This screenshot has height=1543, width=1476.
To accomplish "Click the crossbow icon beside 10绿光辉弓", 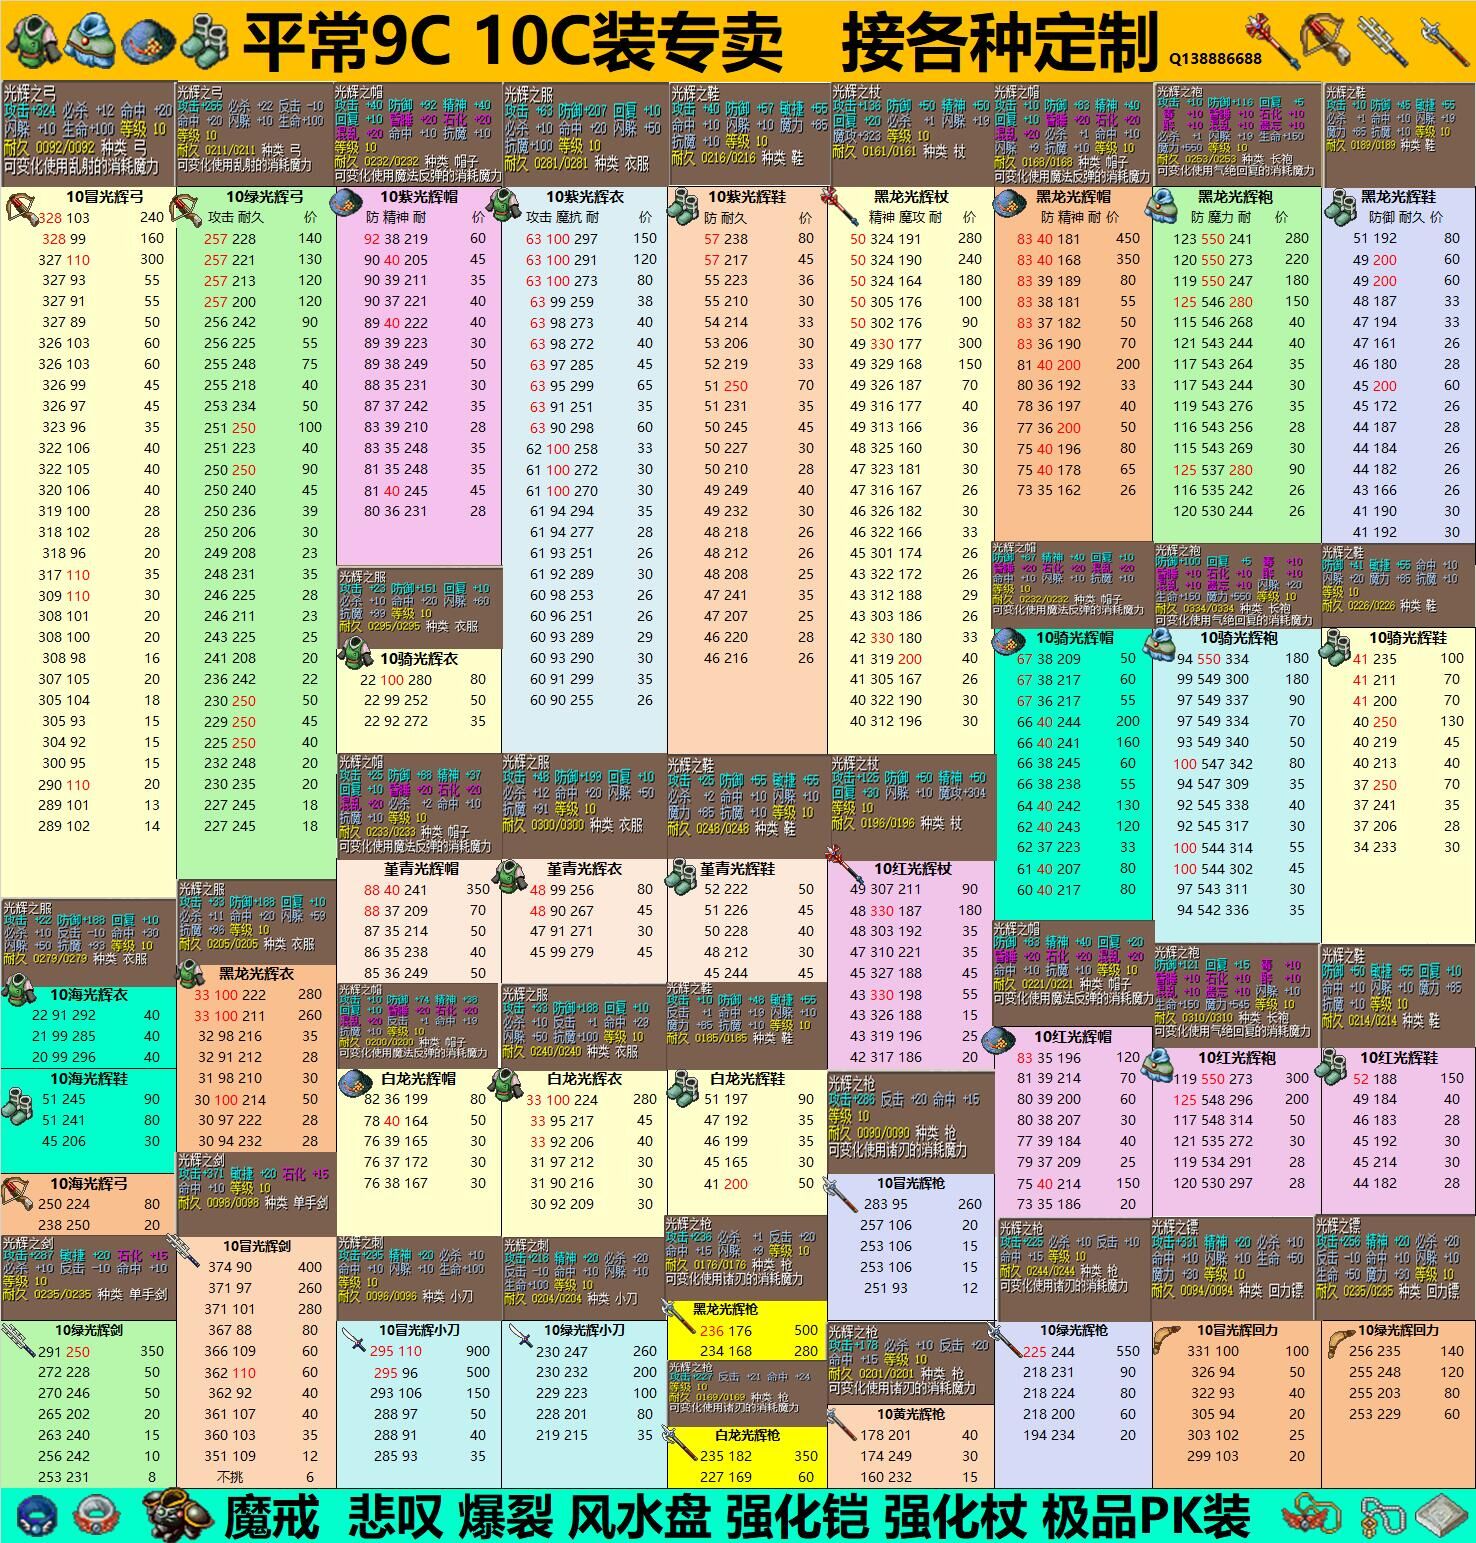I will (x=186, y=210).
